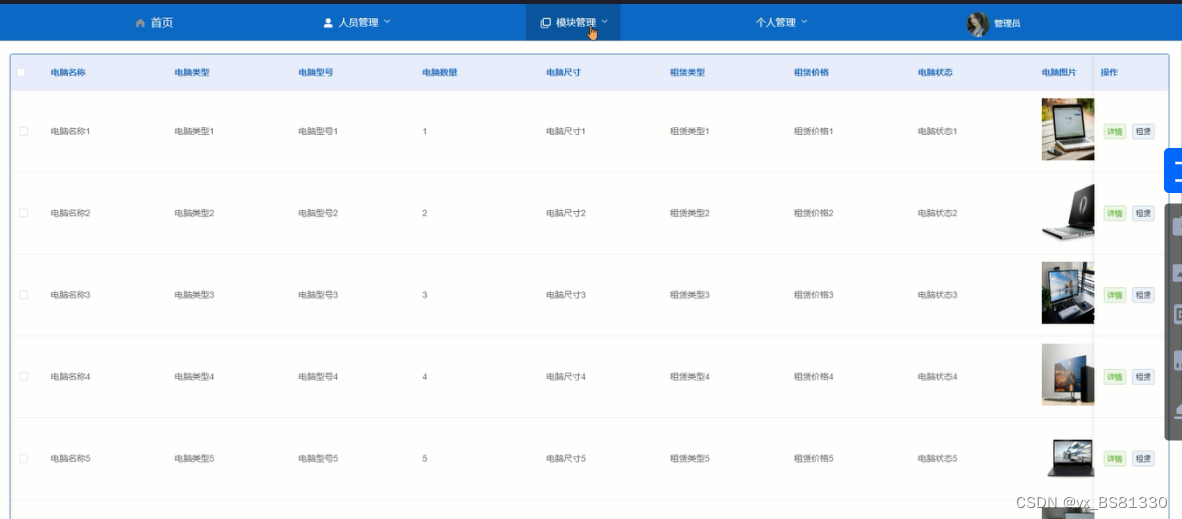Open the laptop thumbnail of 电脑名称1
1182x519 pixels.
[x=1067, y=129]
